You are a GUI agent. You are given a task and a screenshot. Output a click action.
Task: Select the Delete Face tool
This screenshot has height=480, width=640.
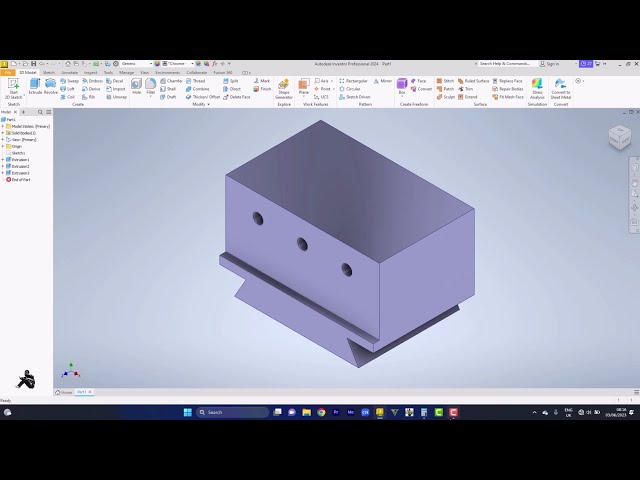coord(237,97)
